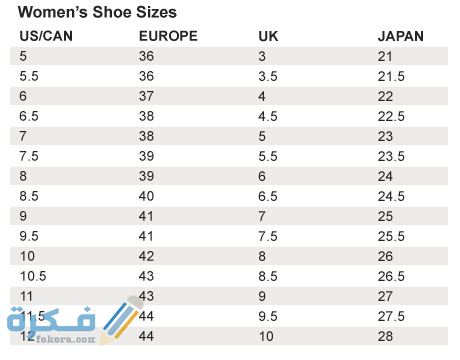
Task: Click the fokora.com watermark text
Action: 66,339
